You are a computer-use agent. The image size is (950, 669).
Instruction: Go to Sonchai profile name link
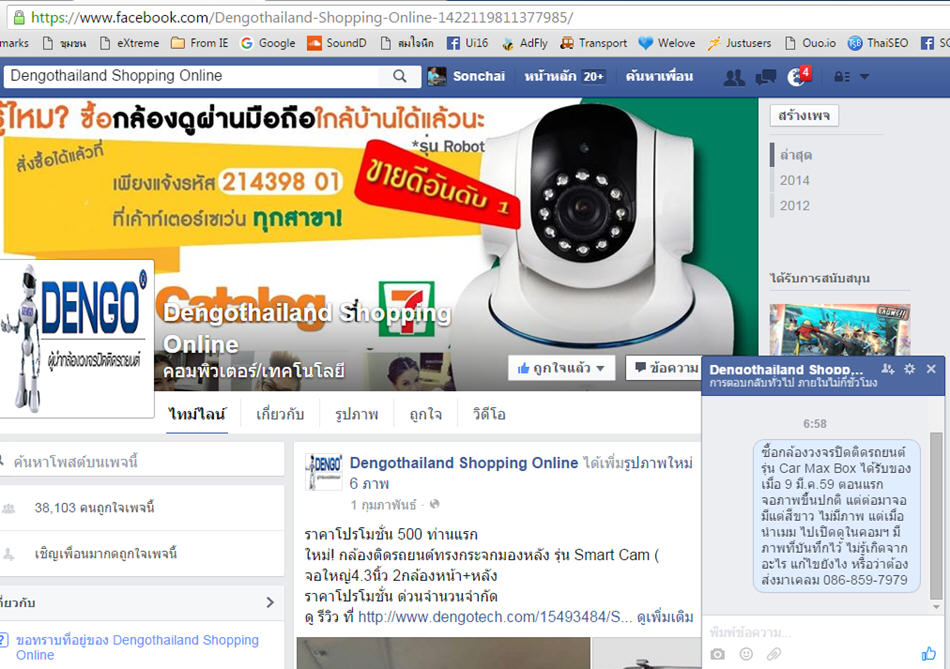click(x=479, y=76)
